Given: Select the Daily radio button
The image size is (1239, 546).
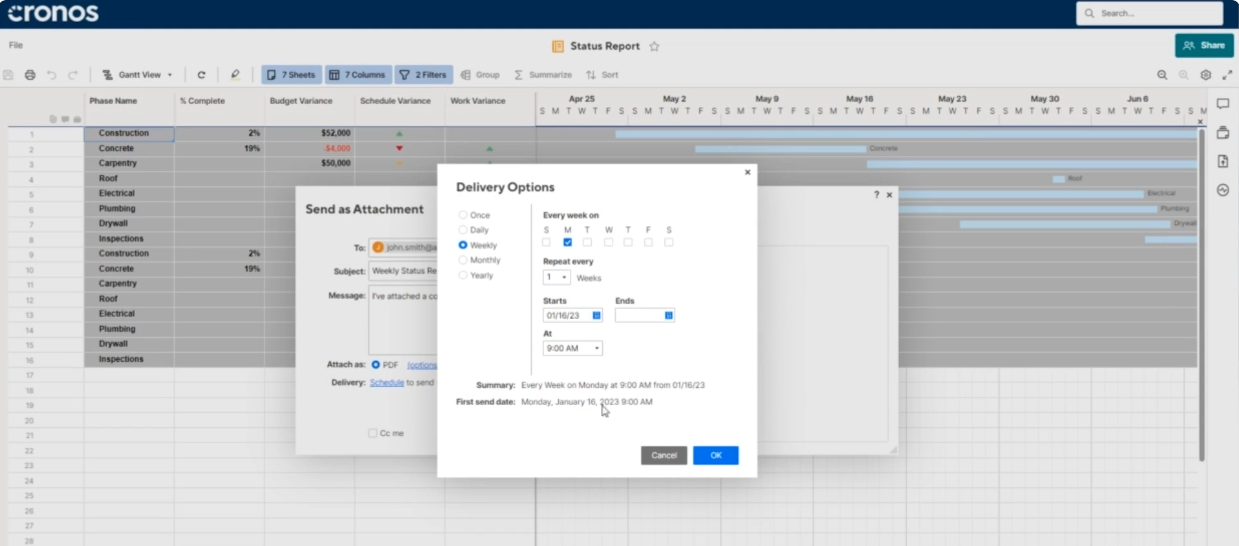Looking at the screenshot, I should click(x=463, y=230).
